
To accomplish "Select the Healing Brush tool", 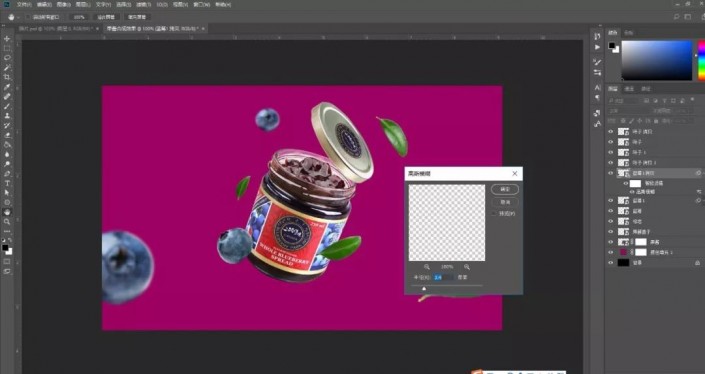I will 7,97.
